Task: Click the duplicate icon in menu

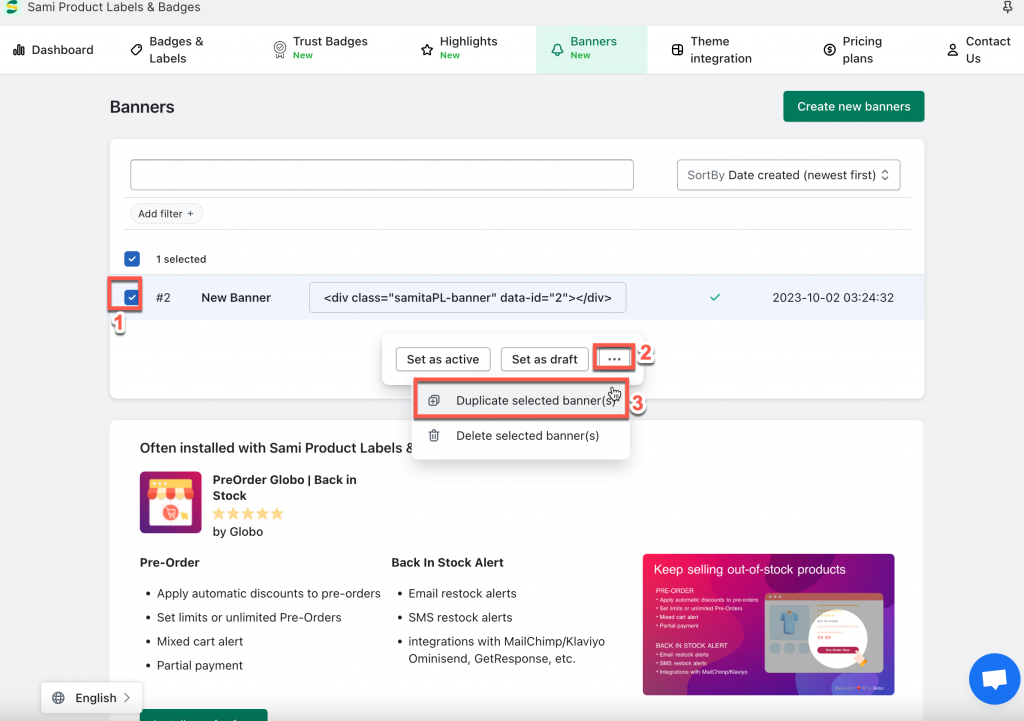Action: (x=434, y=400)
